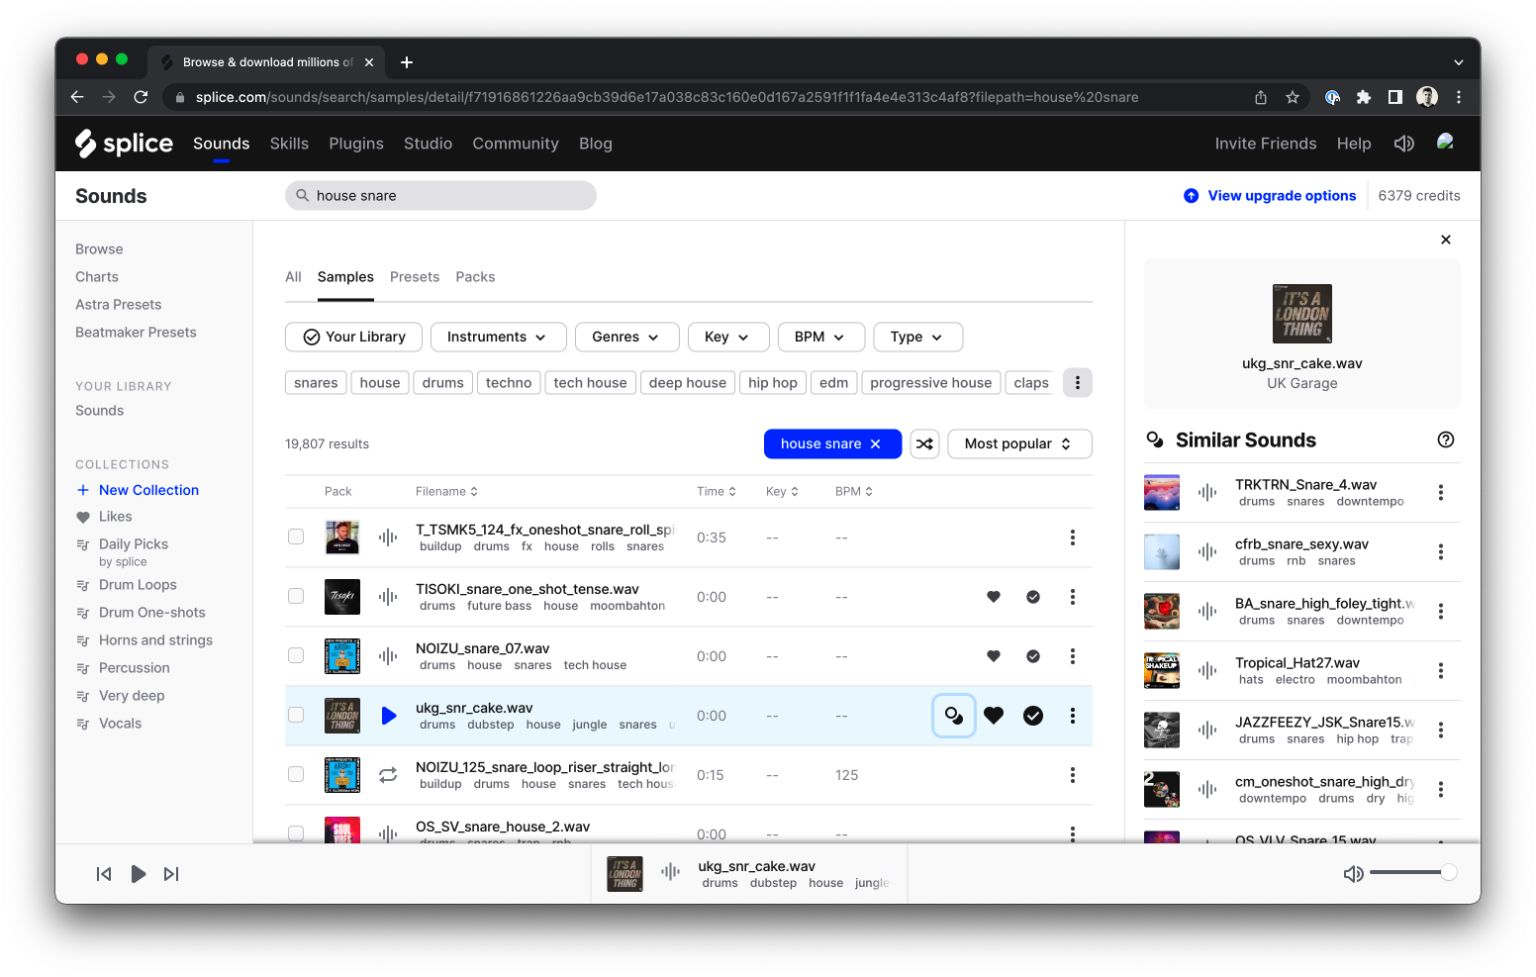
Task: Mute audio with the speaker icon in navbar
Action: [1404, 143]
